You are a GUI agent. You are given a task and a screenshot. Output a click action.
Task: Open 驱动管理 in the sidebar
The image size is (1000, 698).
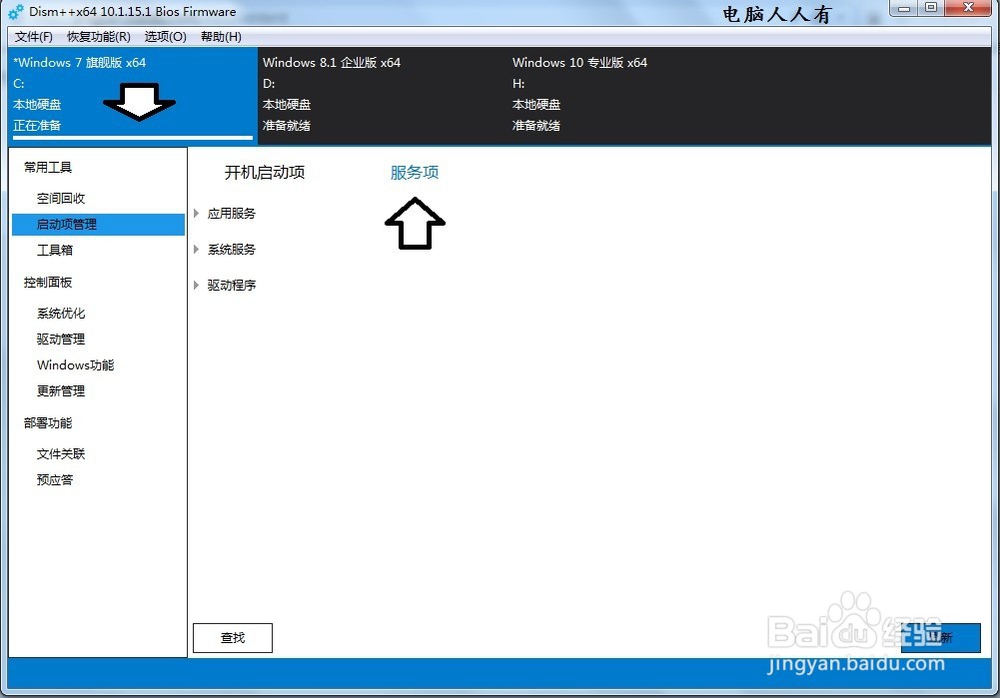pos(61,339)
